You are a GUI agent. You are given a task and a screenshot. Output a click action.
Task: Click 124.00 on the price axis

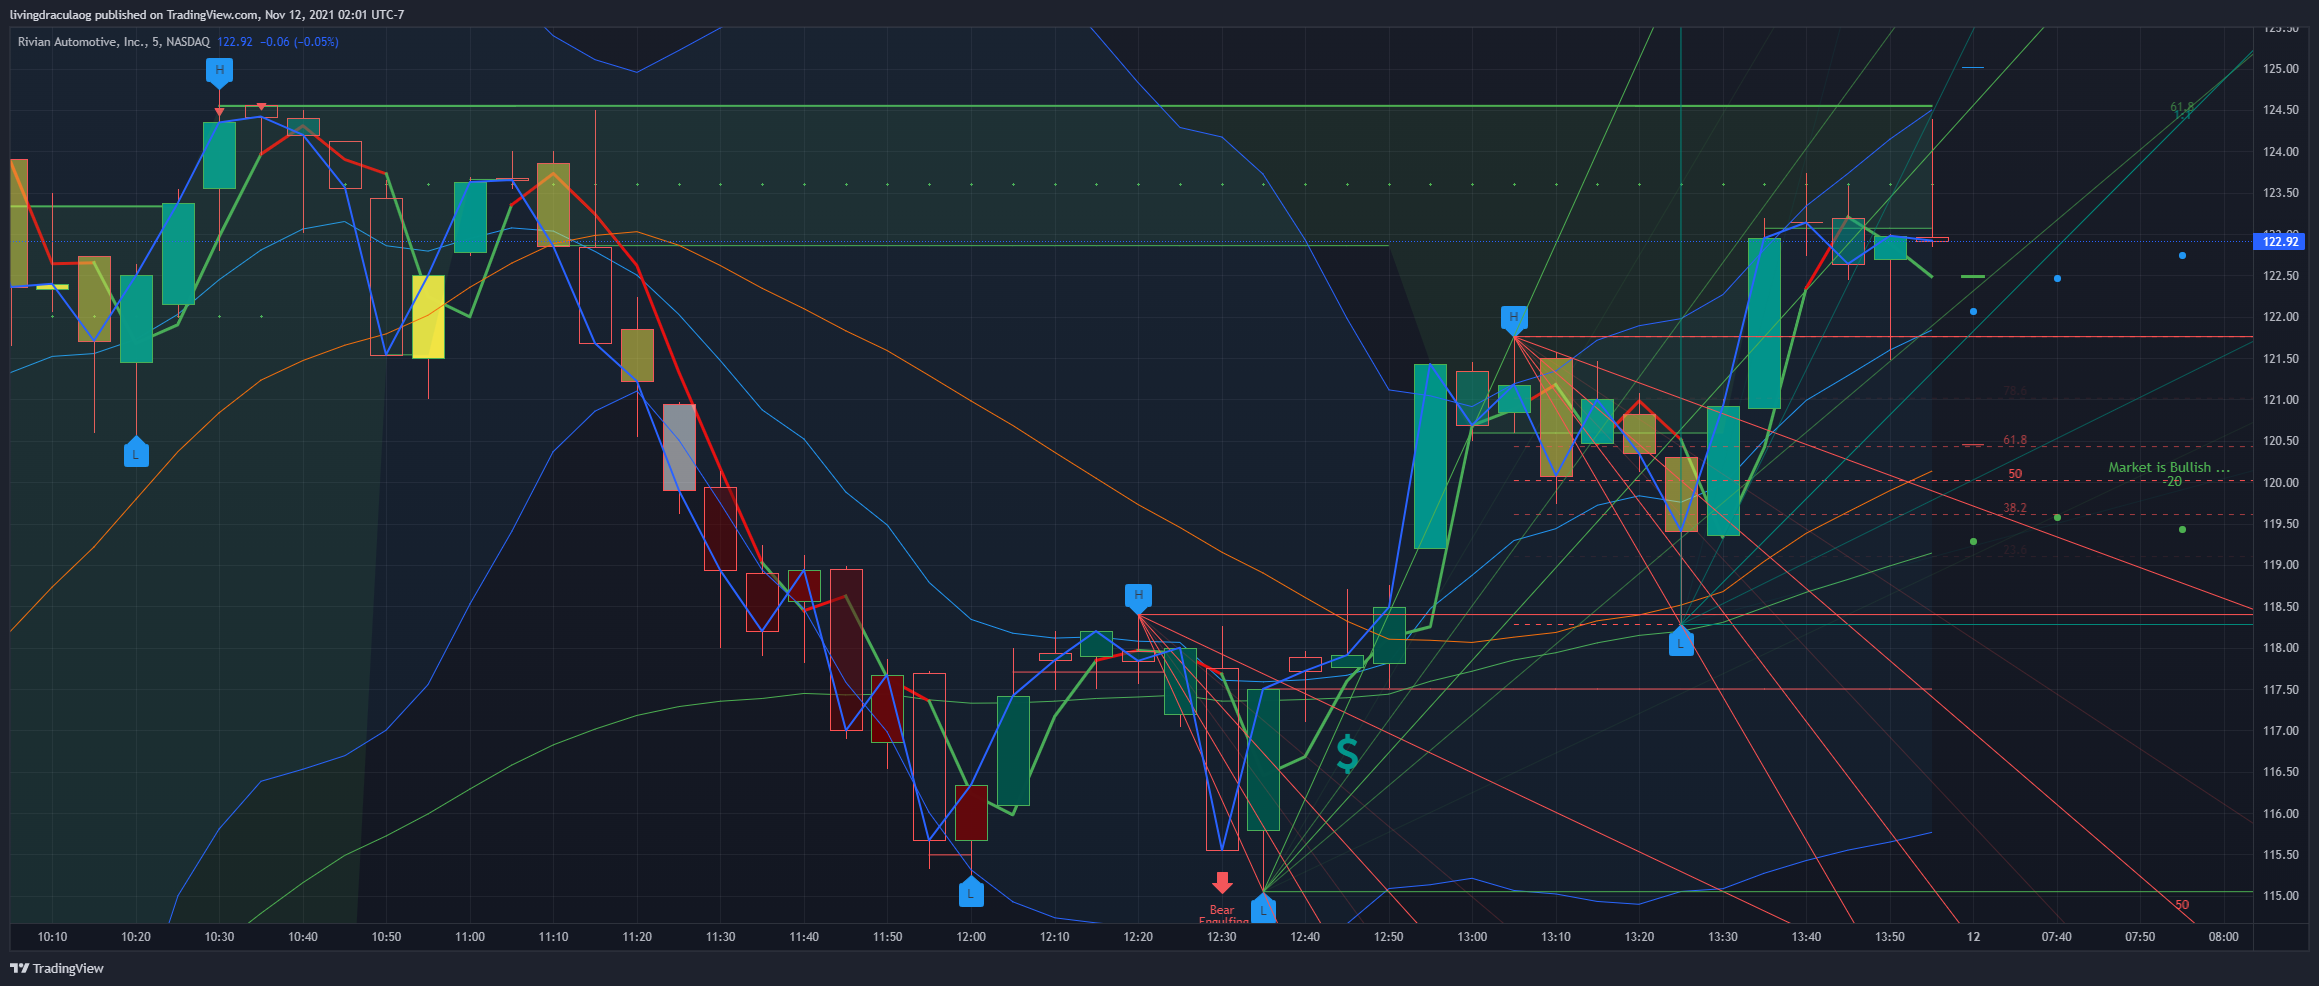click(x=2280, y=152)
